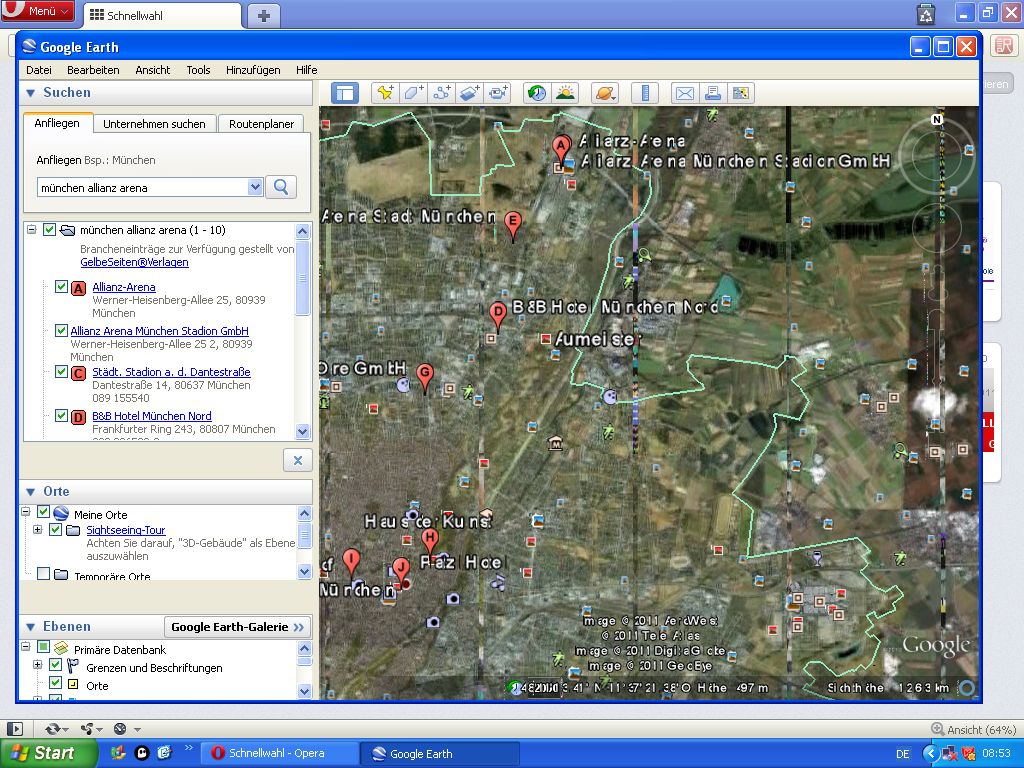Switch to Schnellwahl - Opera taskbar window

[278, 753]
